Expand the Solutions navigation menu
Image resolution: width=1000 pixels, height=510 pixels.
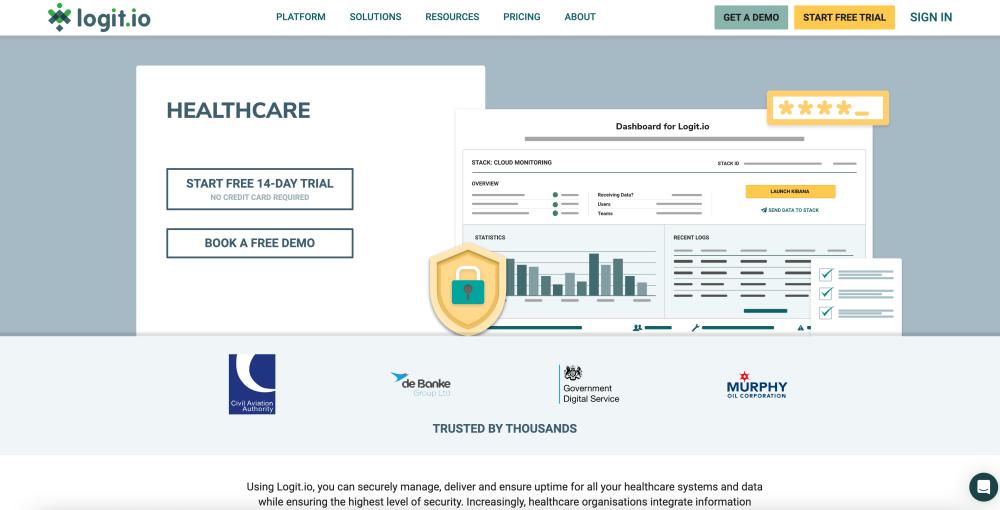pos(375,17)
